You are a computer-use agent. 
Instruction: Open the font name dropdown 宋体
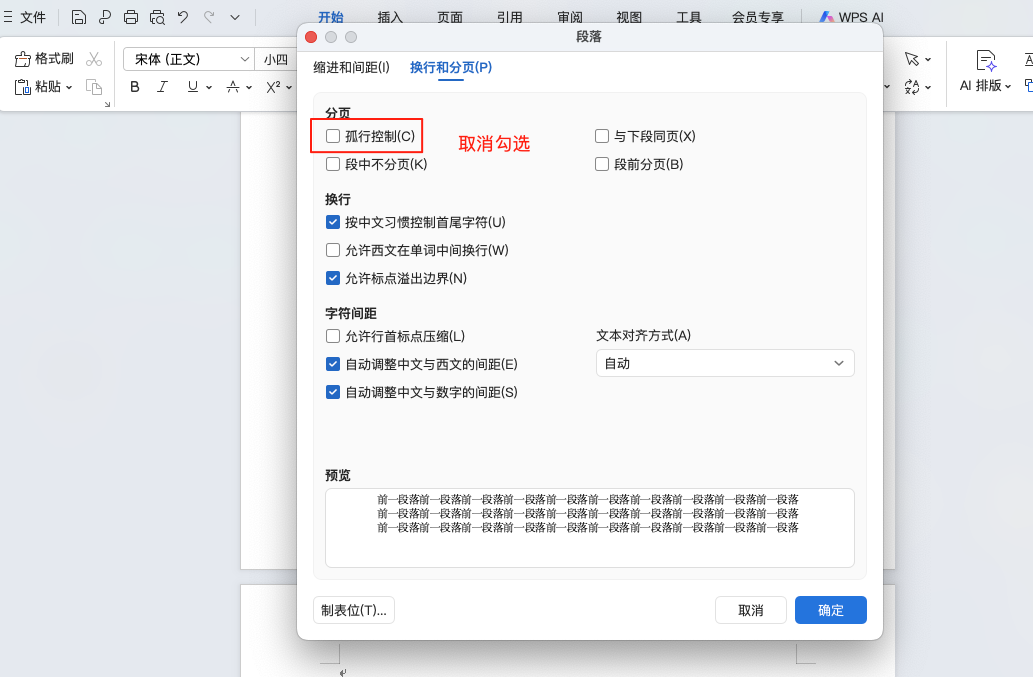click(188, 58)
